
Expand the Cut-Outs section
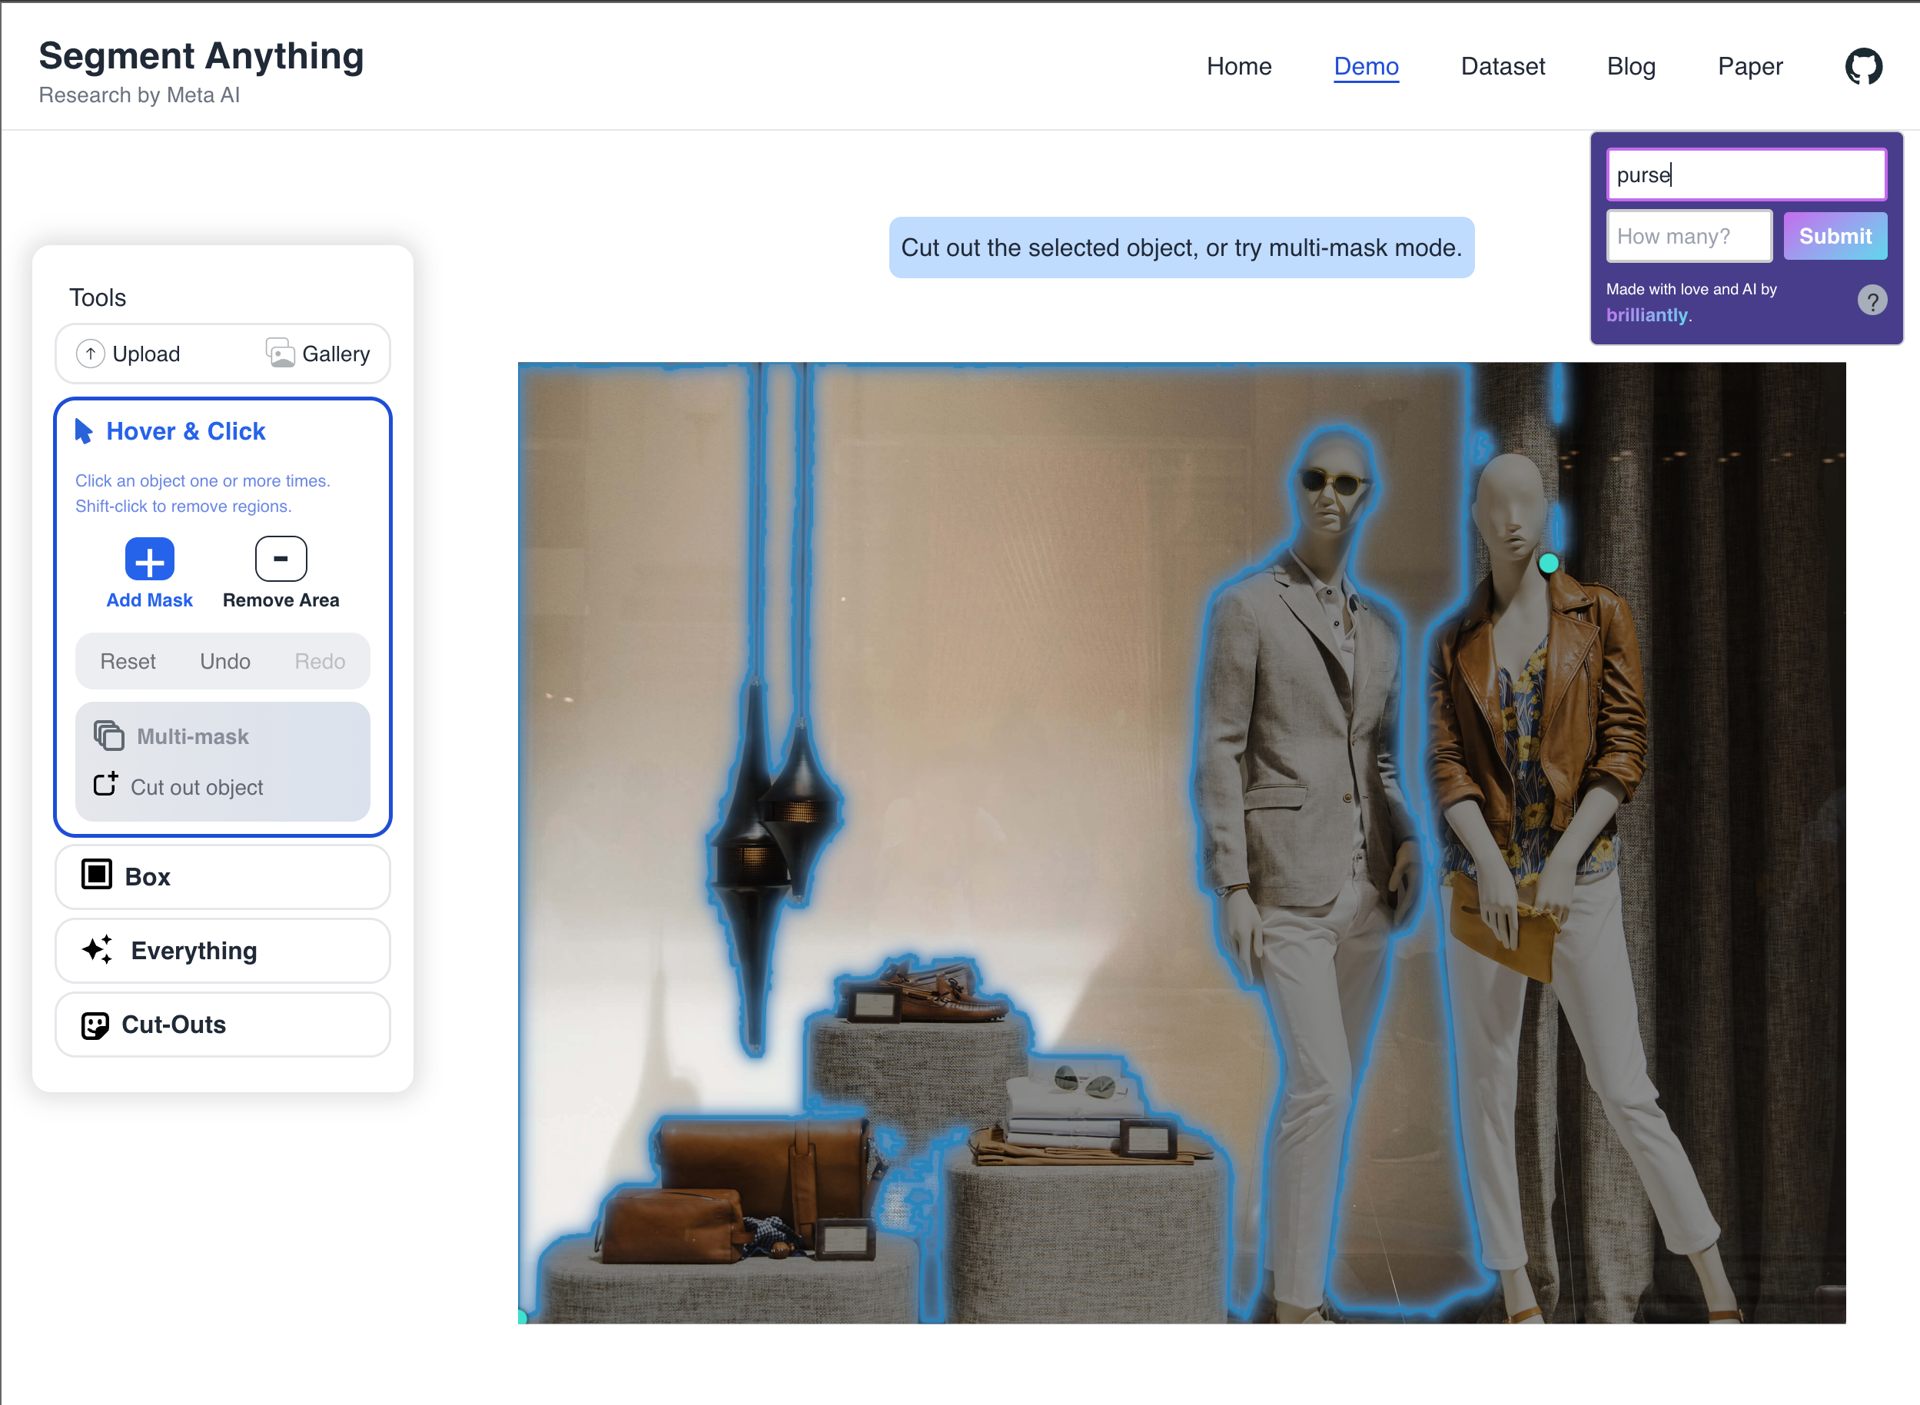(x=222, y=1024)
